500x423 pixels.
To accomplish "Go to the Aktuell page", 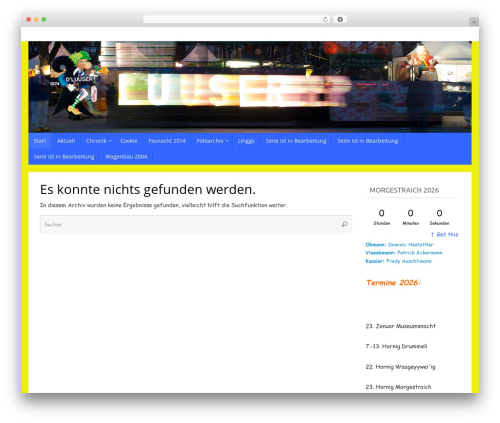I will [x=66, y=141].
